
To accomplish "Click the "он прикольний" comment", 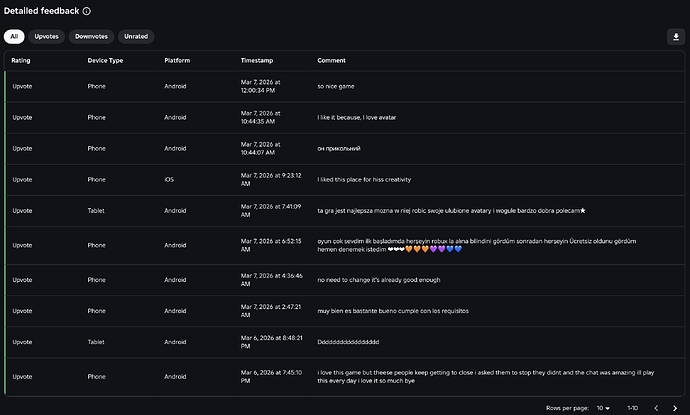I will click(x=338, y=149).
